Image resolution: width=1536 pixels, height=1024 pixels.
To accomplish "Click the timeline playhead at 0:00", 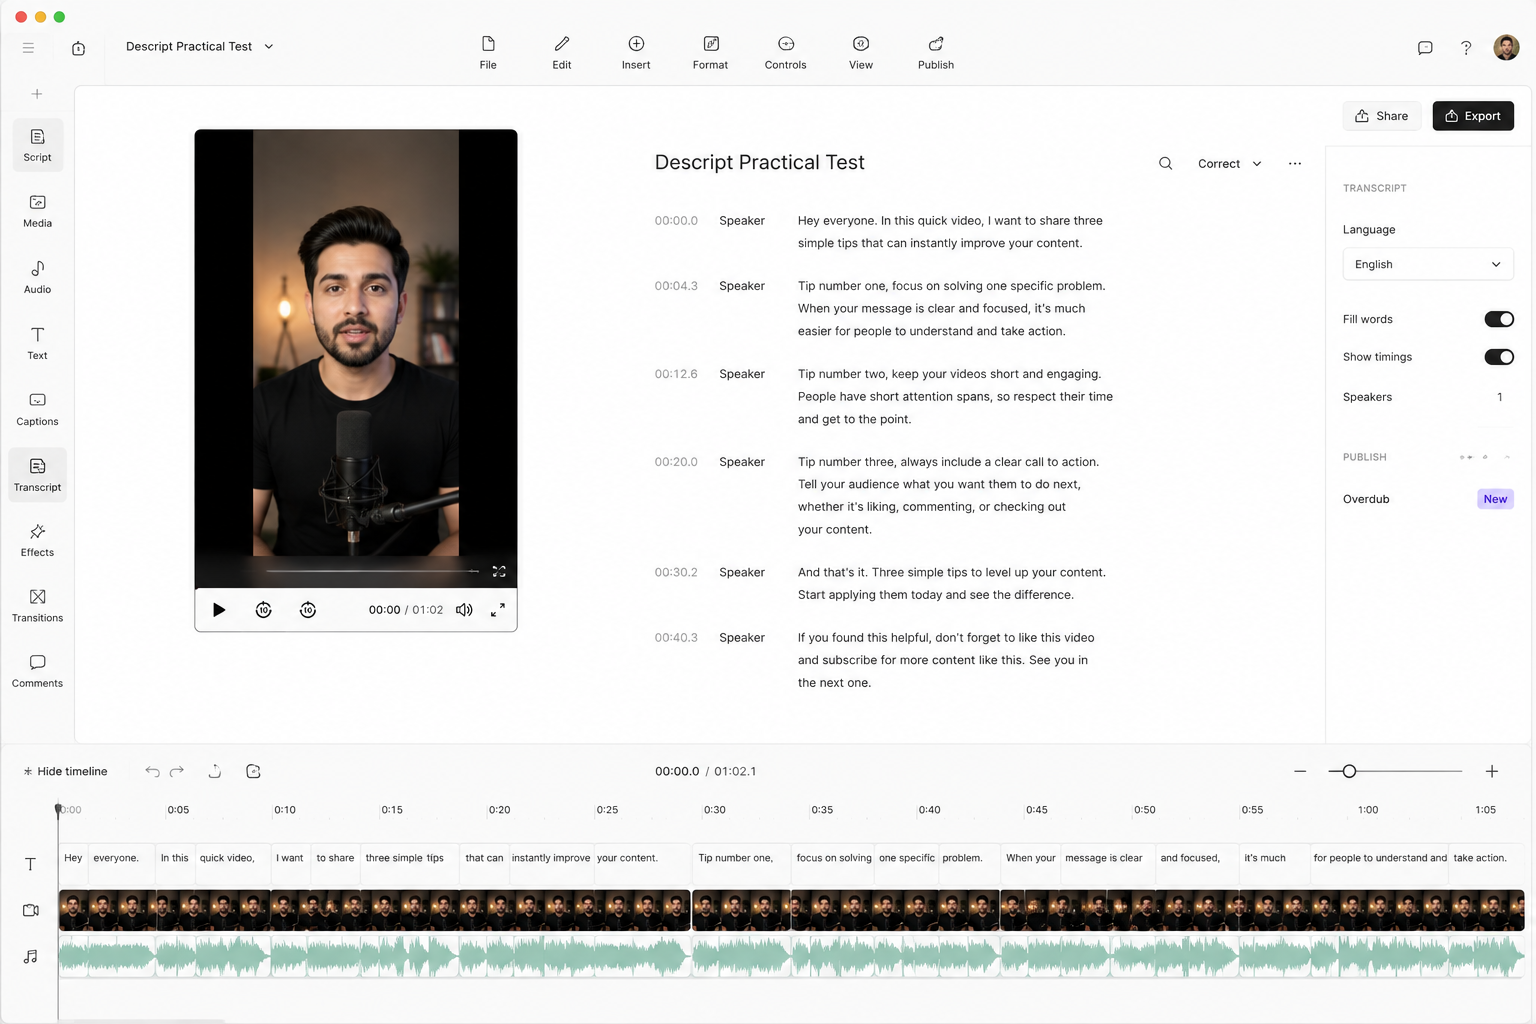I will click(58, 809).
